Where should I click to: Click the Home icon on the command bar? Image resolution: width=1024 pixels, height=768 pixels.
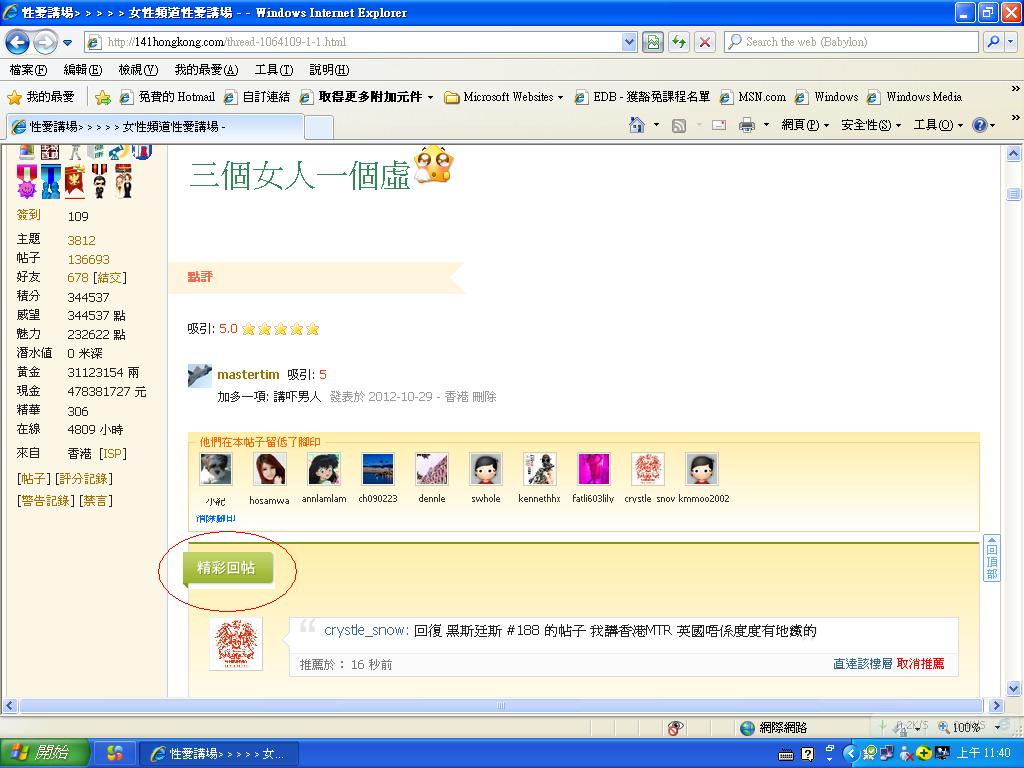coord(637,125)
